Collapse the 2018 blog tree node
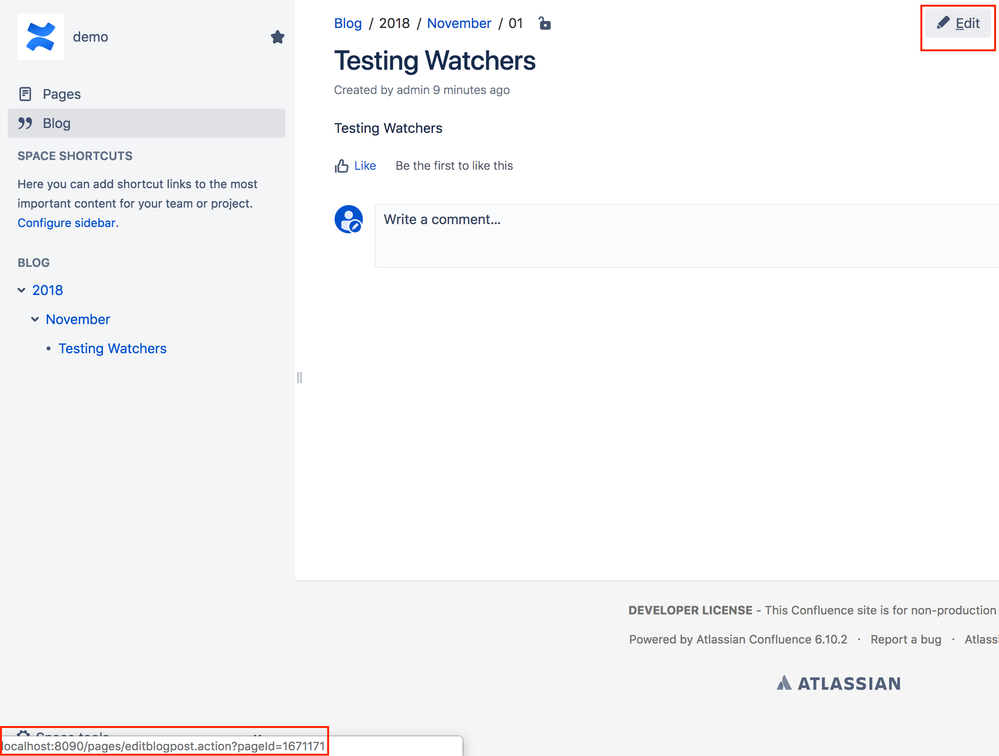Screen dimensions: 999x756 (21, 290)
